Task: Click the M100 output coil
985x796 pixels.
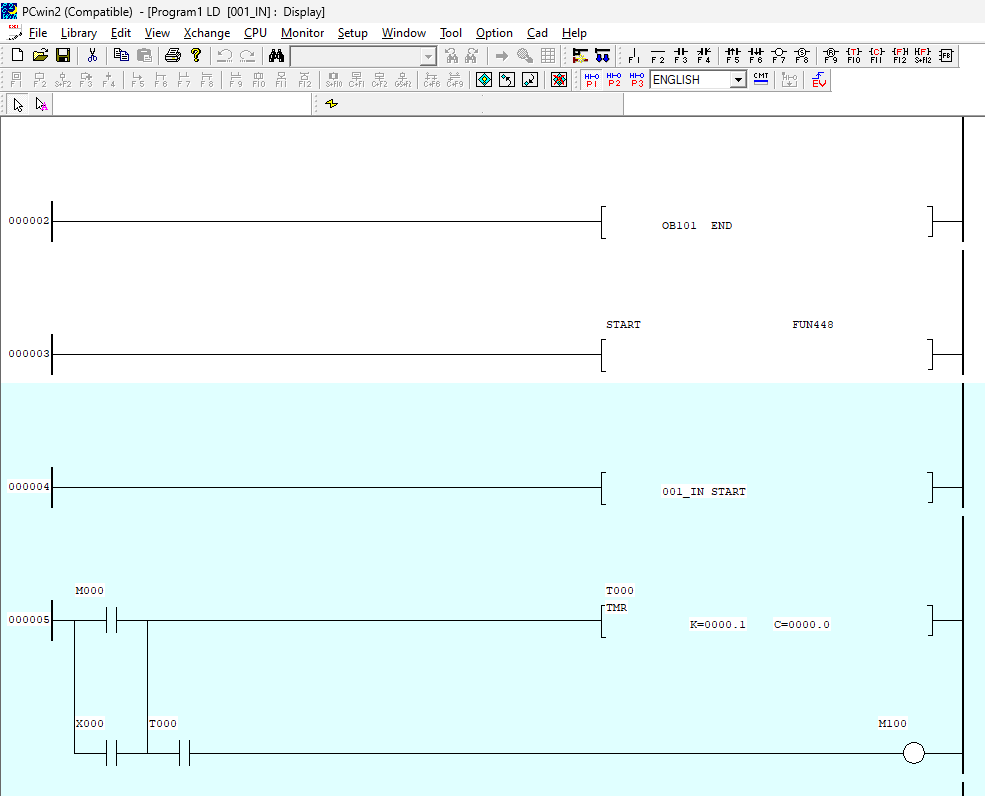Action: click(913, 754)
